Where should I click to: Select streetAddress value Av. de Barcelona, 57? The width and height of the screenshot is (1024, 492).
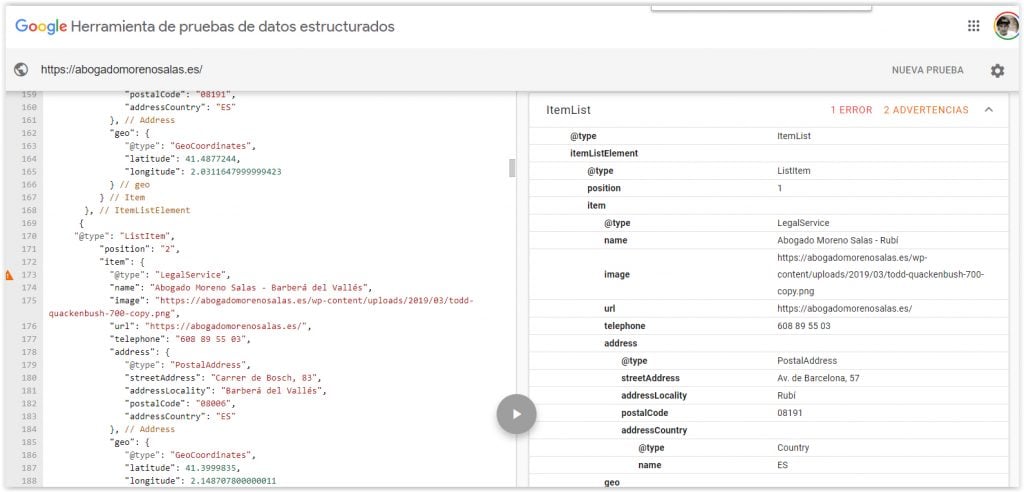pyautogui.click(x=818, y=378)
